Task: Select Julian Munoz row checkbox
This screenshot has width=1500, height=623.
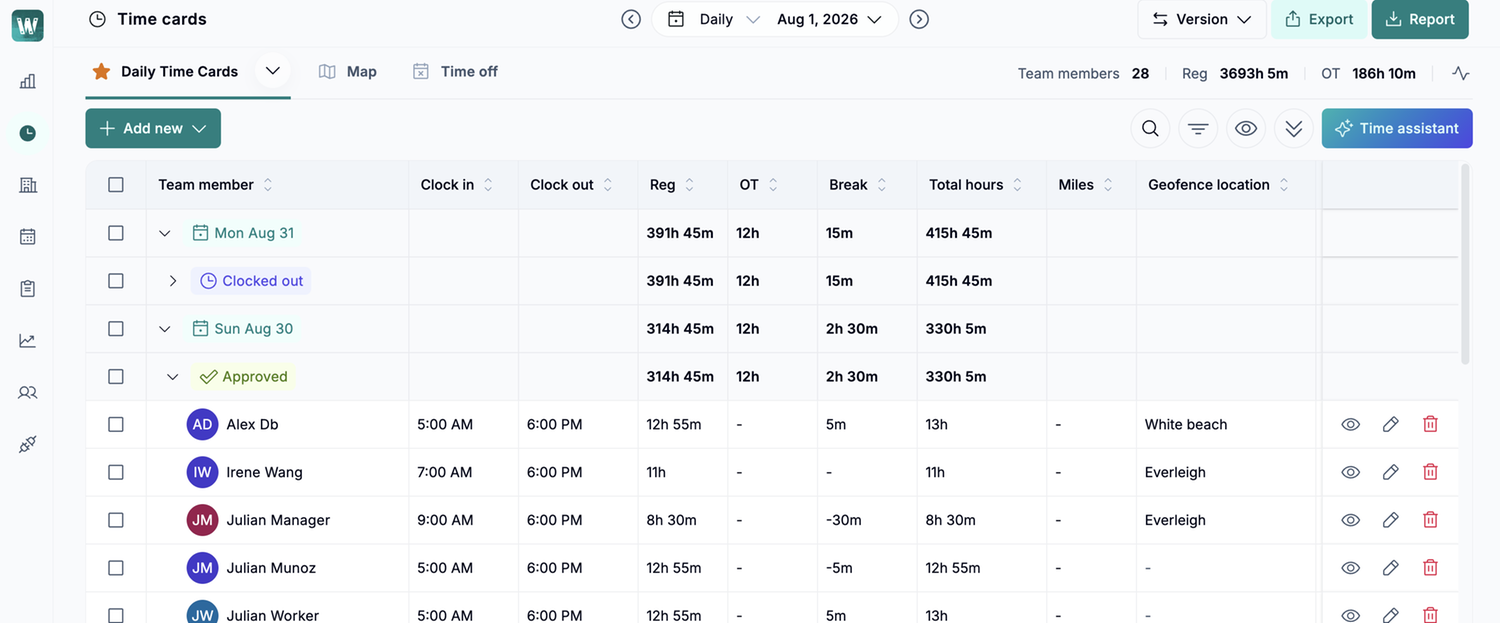Action: tap(116, 568)
